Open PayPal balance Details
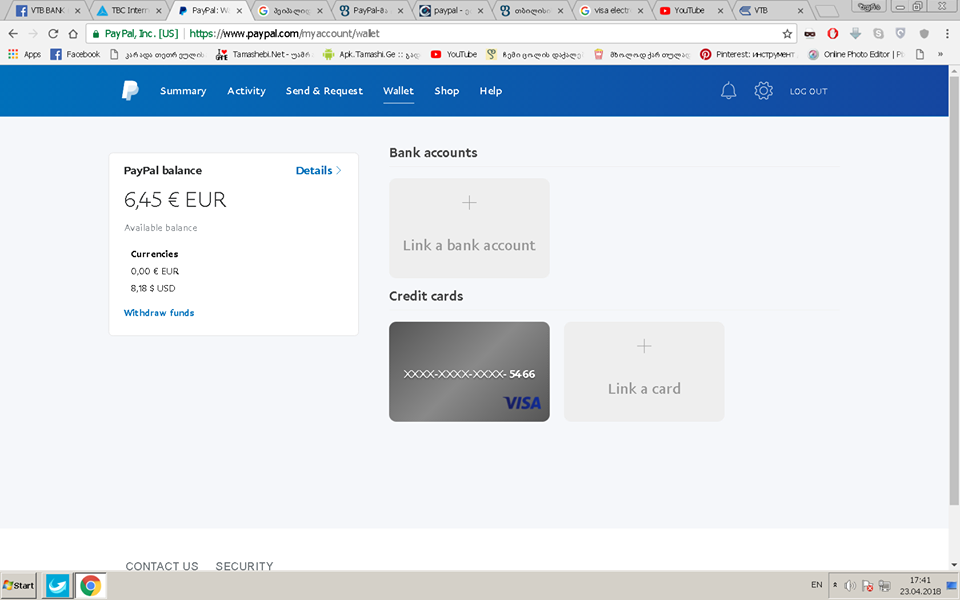Screen dimensions: 960x600 coord(318,170)
